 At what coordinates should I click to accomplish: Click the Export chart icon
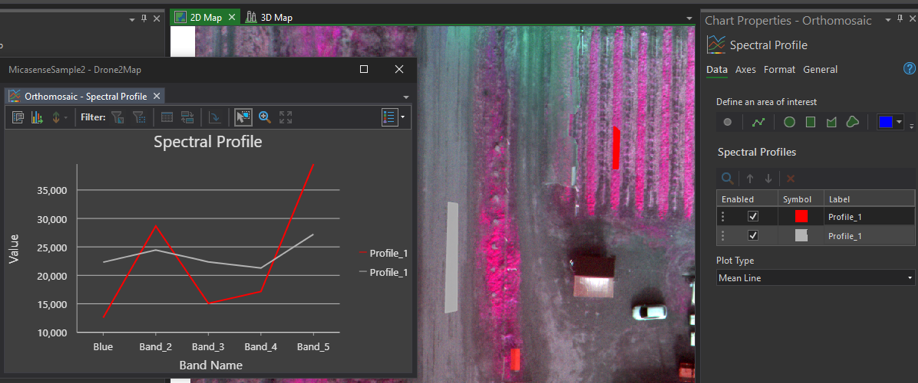click(x=37, y=118)
